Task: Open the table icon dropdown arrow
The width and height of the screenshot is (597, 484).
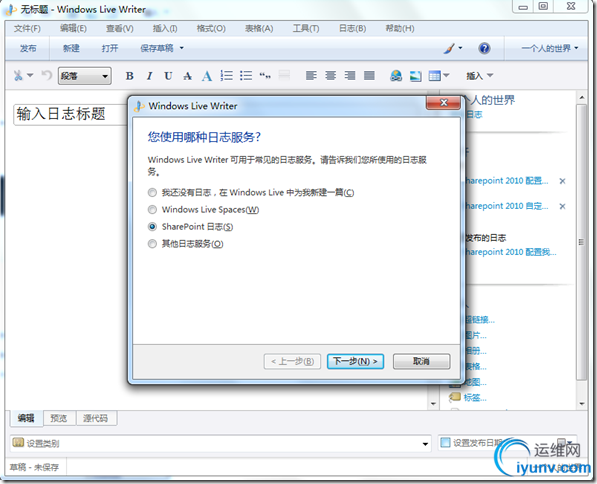Action: pyautogui.click(x=446, y=75)
